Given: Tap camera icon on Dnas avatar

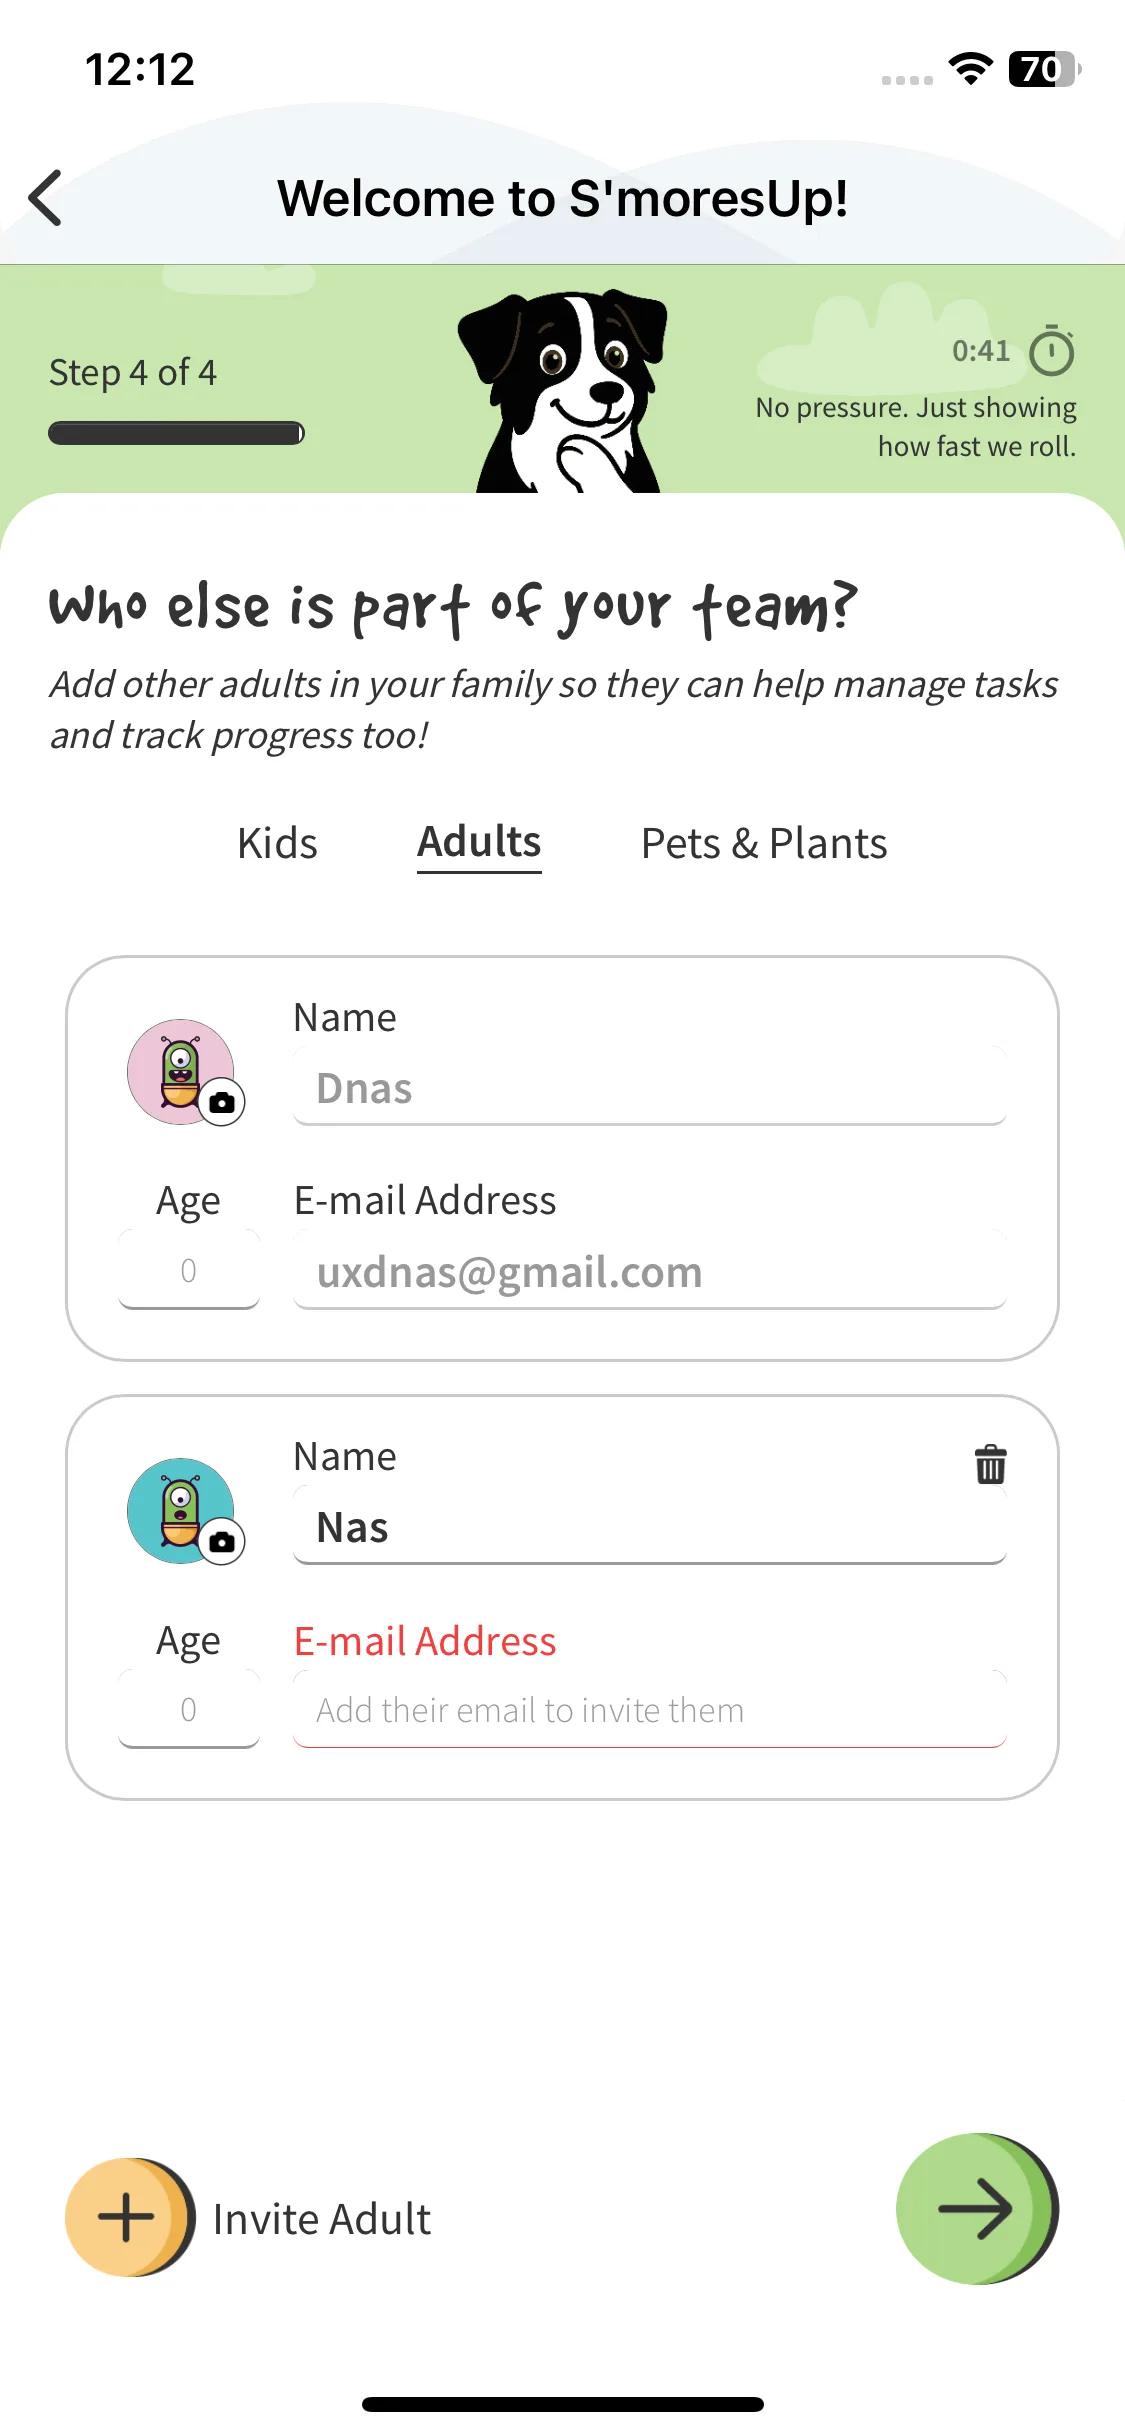Looking at the screenshot, I should point(222,1102).
